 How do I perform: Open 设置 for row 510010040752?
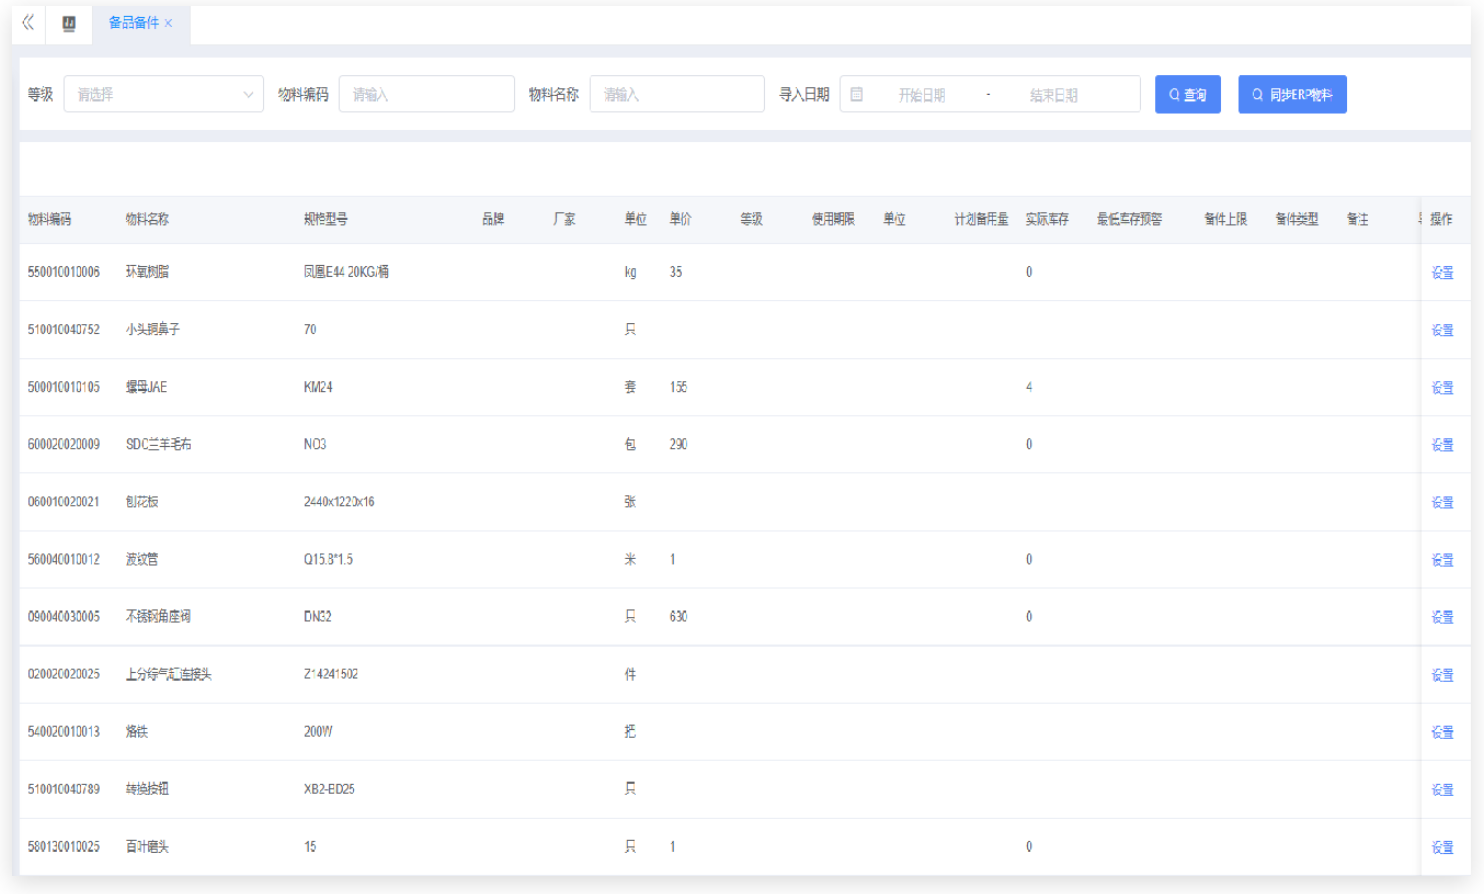tap(1442, 330)
